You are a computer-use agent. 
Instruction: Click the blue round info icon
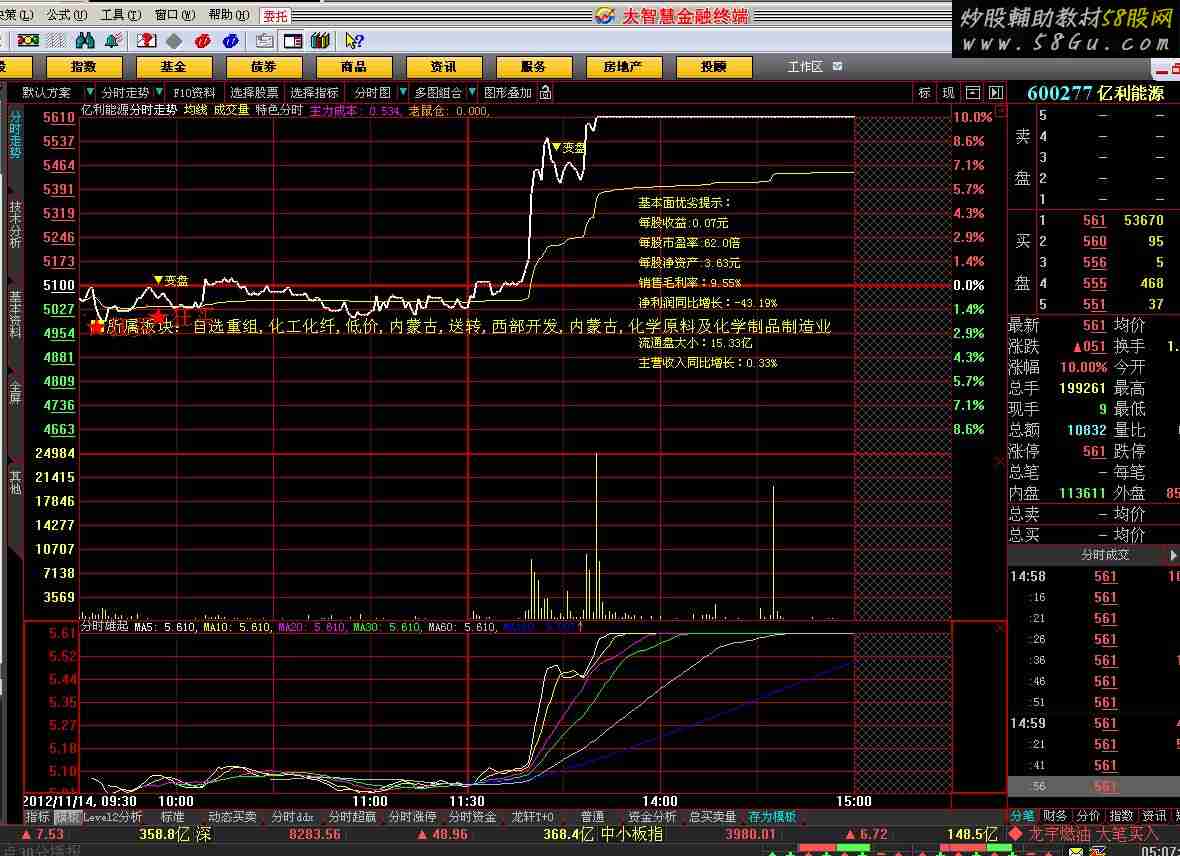(x=230, y=41)
